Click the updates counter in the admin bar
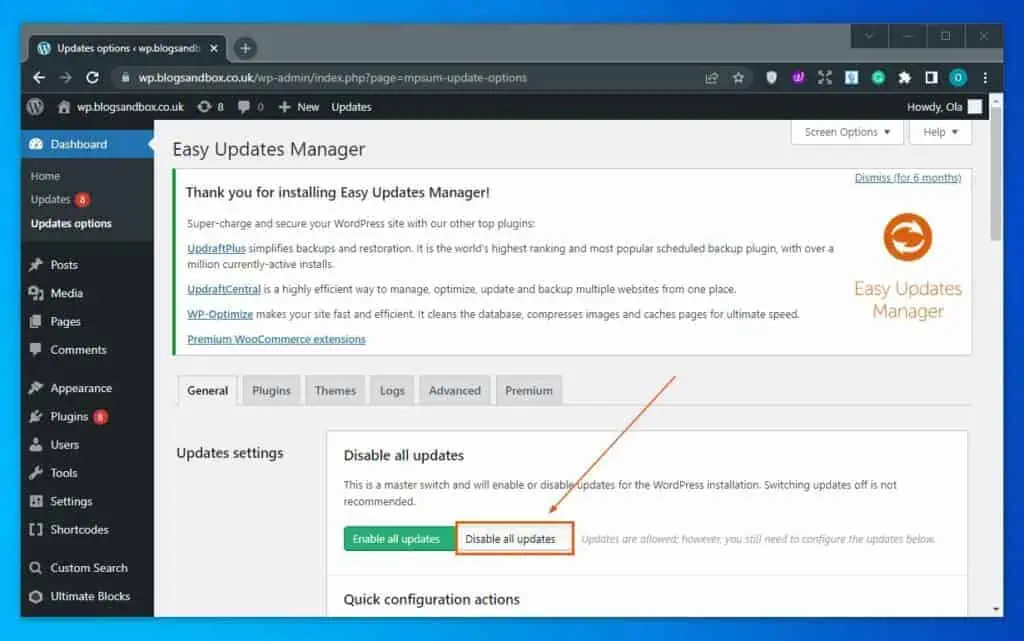 [x=209, y=107]
